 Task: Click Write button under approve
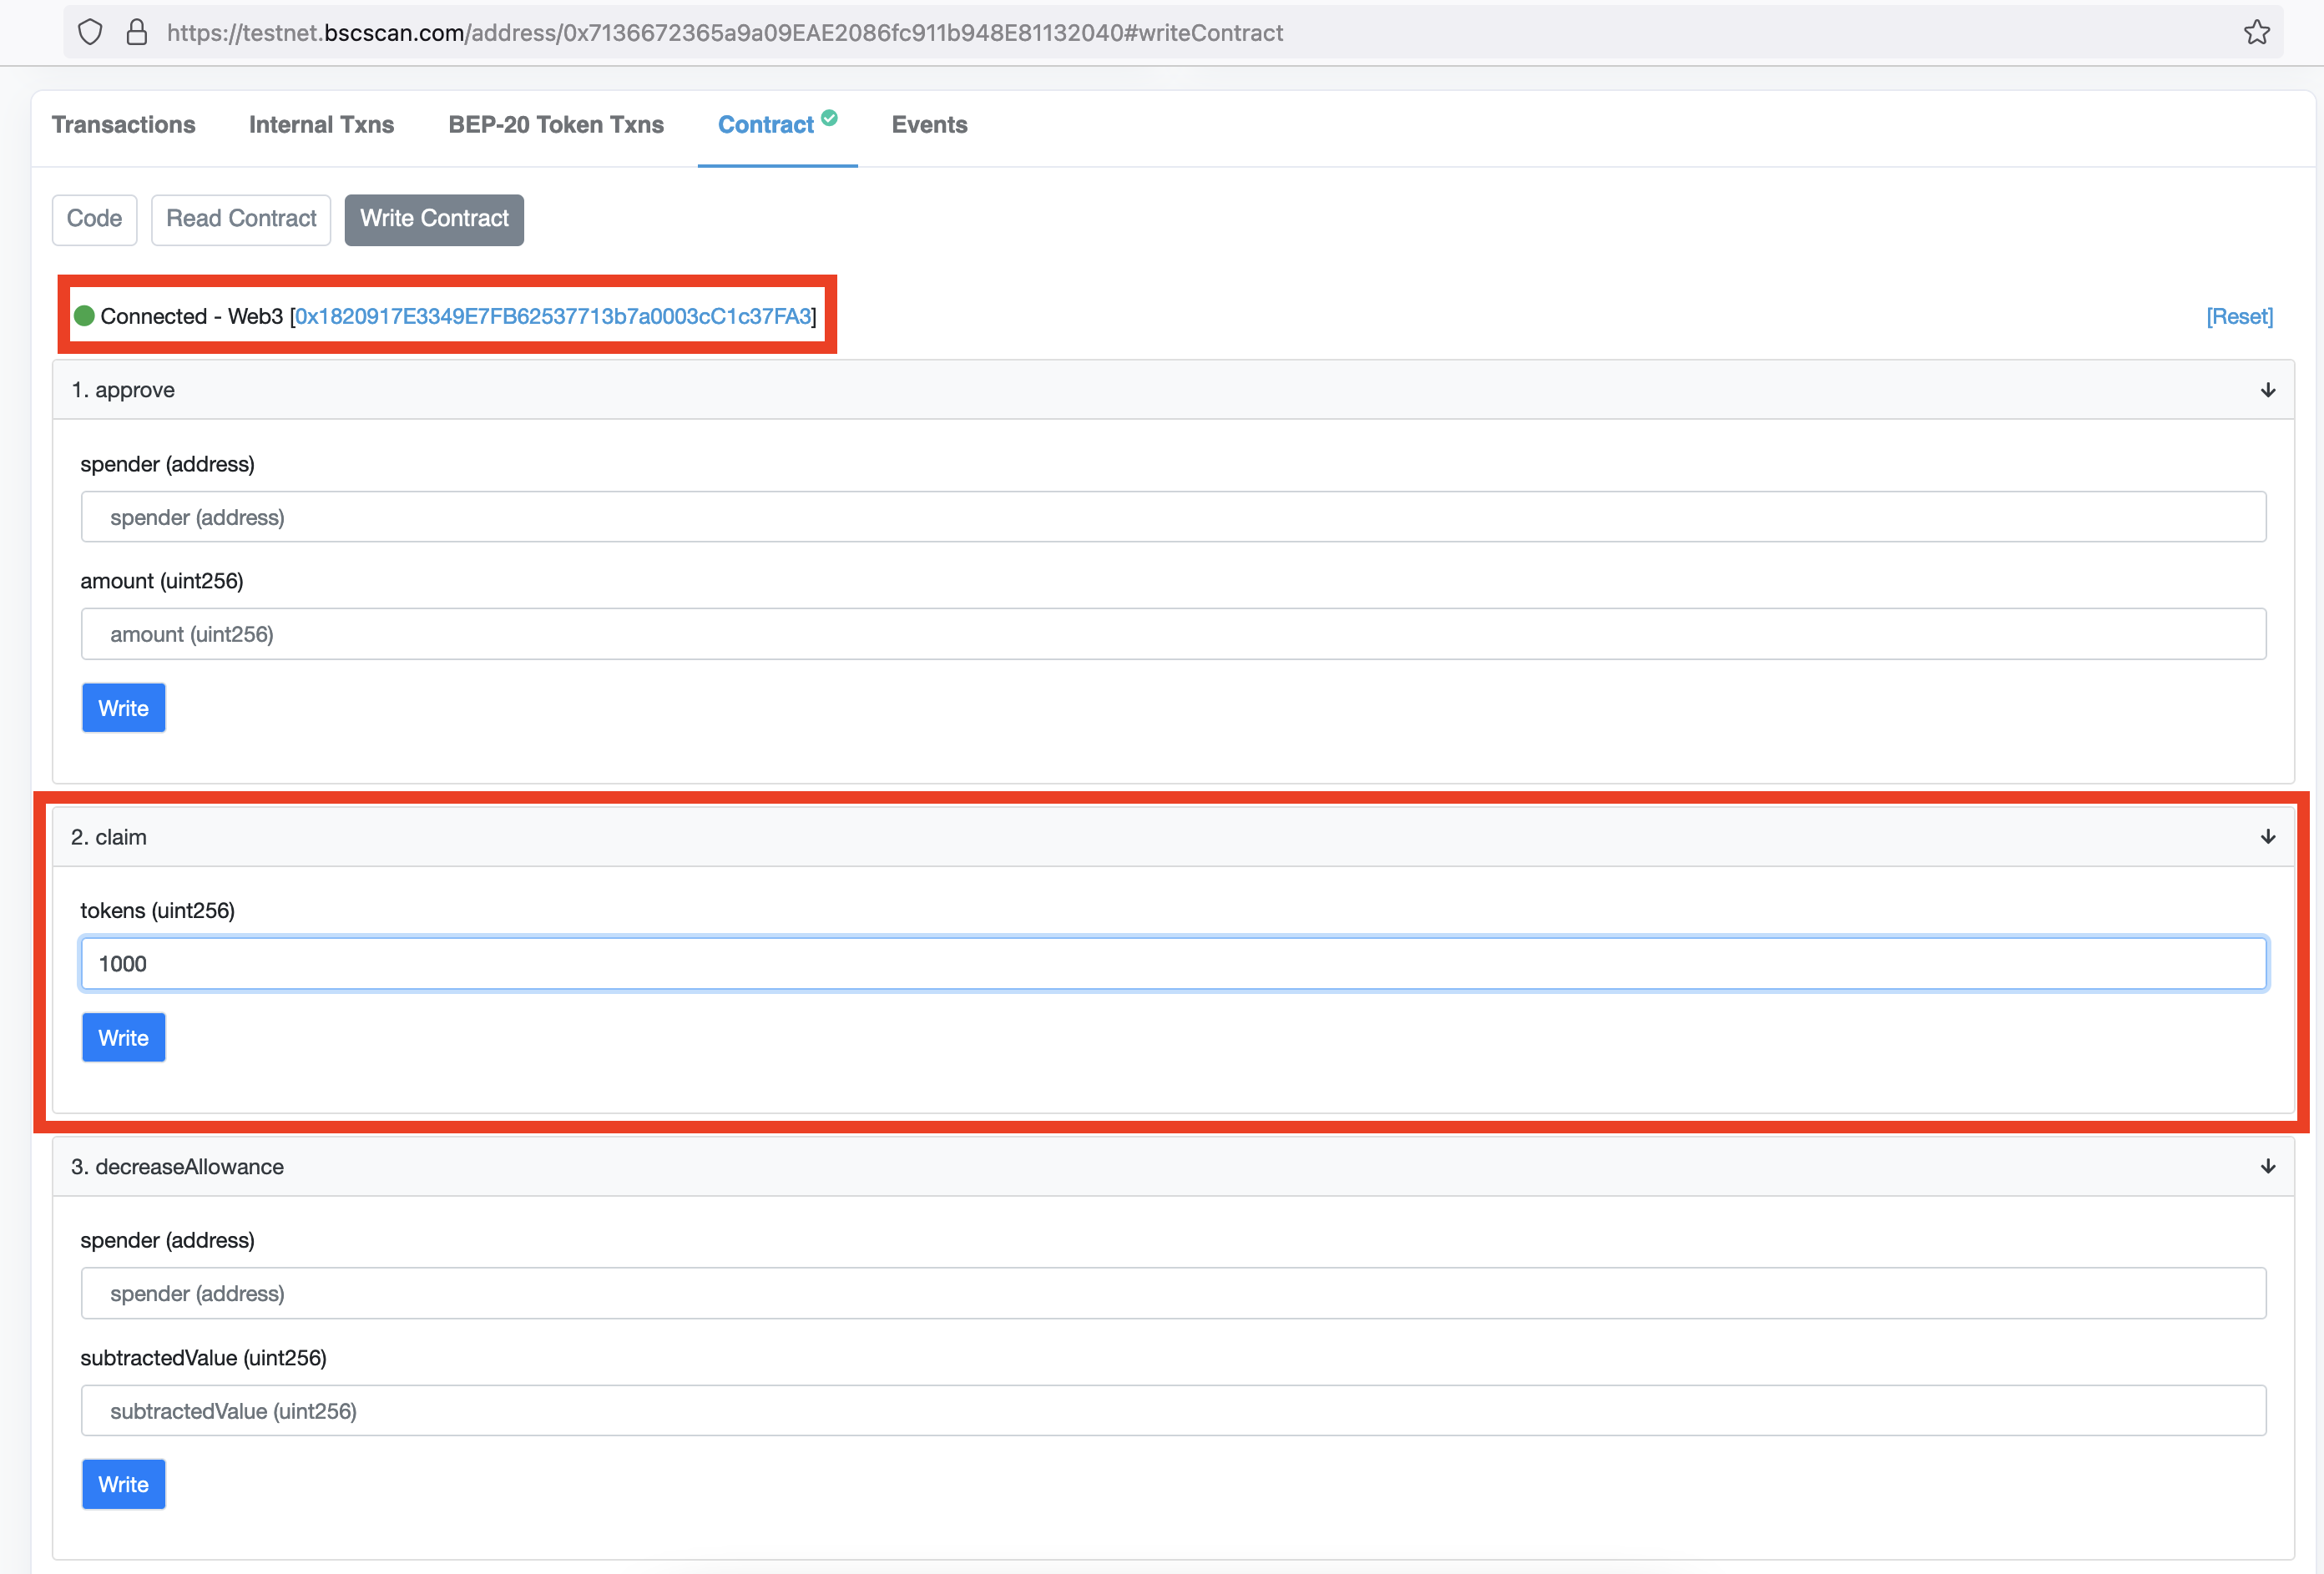123,708
